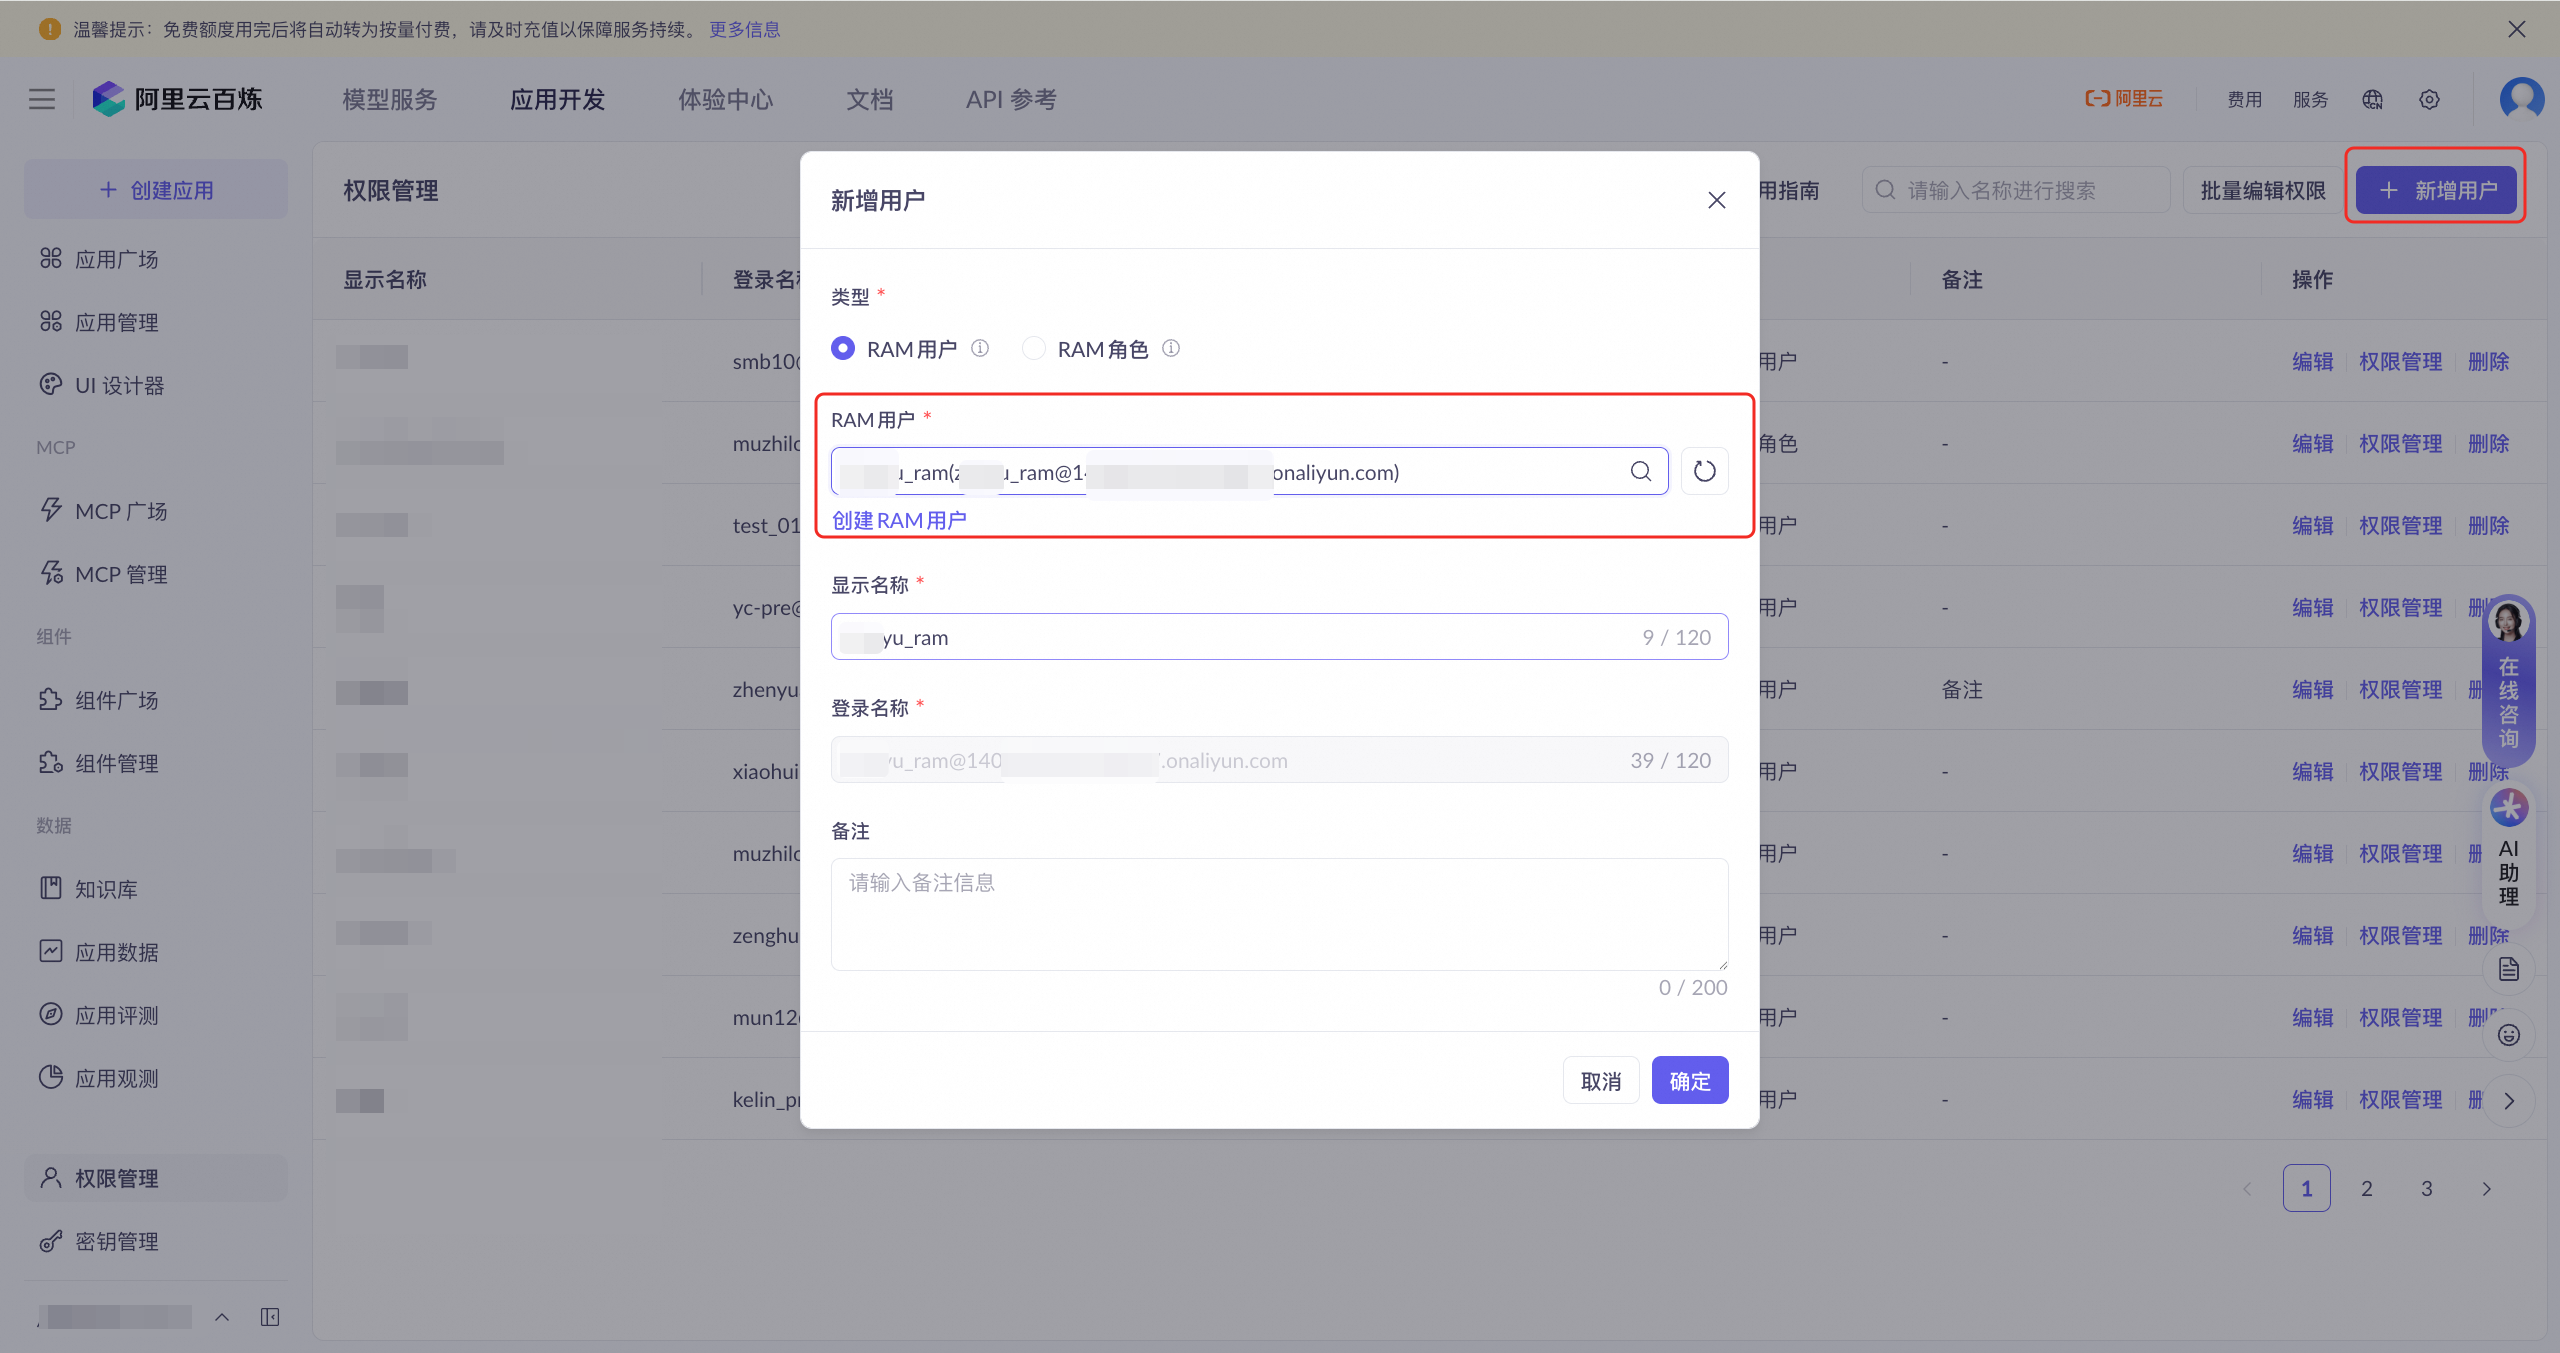Click the refresh icon beside RAM user field
Image resolution: width=2560 pixels, height=1353 pixels.
1704,471
